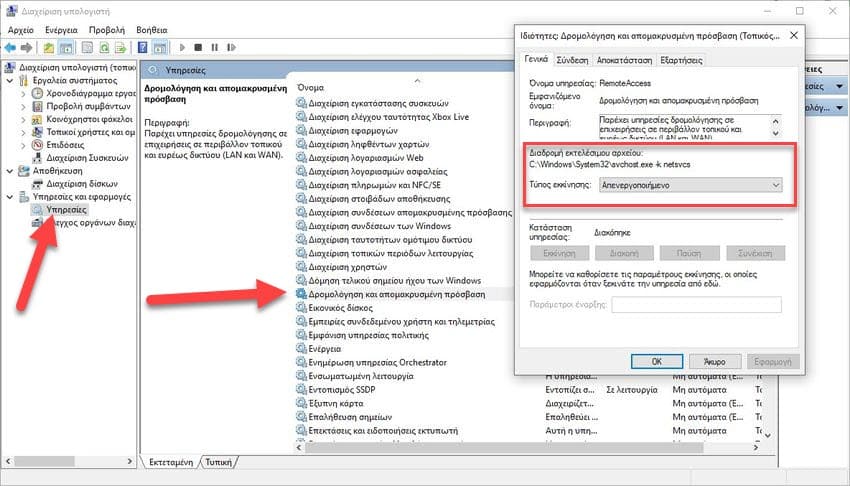
Task: Click the Παύση service button
Action: [688, 253]
